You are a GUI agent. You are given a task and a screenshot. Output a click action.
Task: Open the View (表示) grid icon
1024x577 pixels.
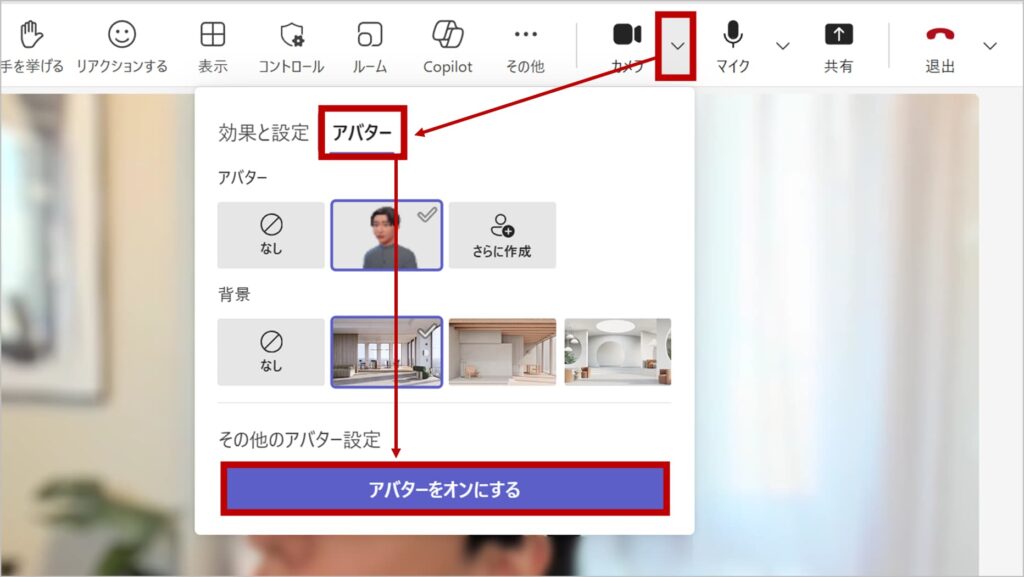(212, 36)
